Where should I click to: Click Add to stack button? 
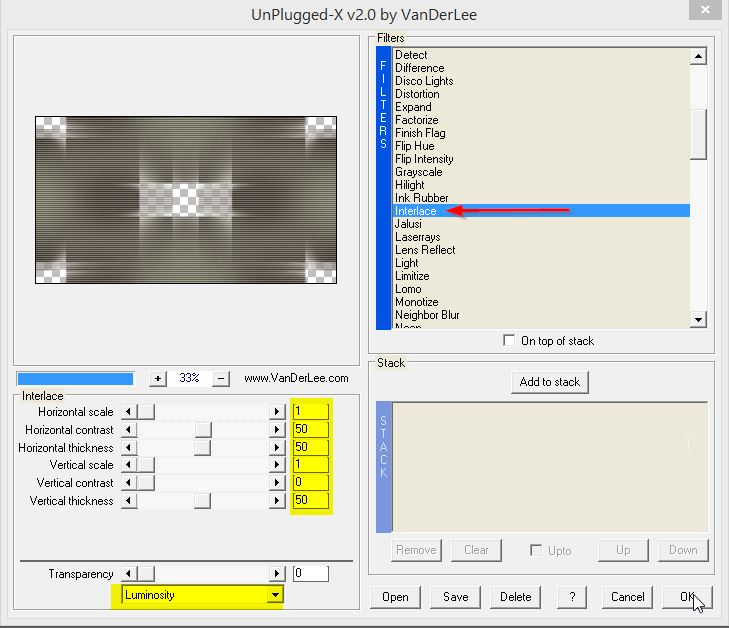[x=550, y=382]
